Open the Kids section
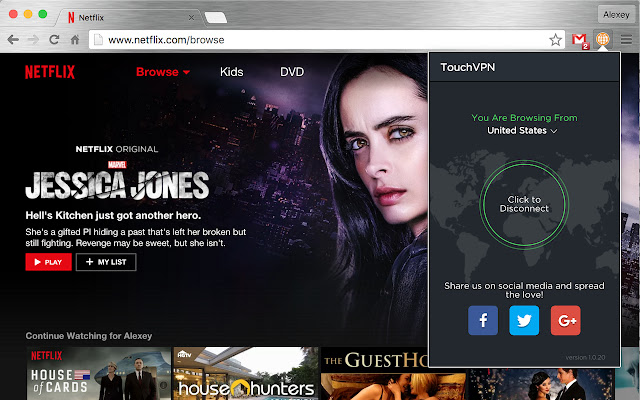Screen dimensions: 640x400 point(231,72)
